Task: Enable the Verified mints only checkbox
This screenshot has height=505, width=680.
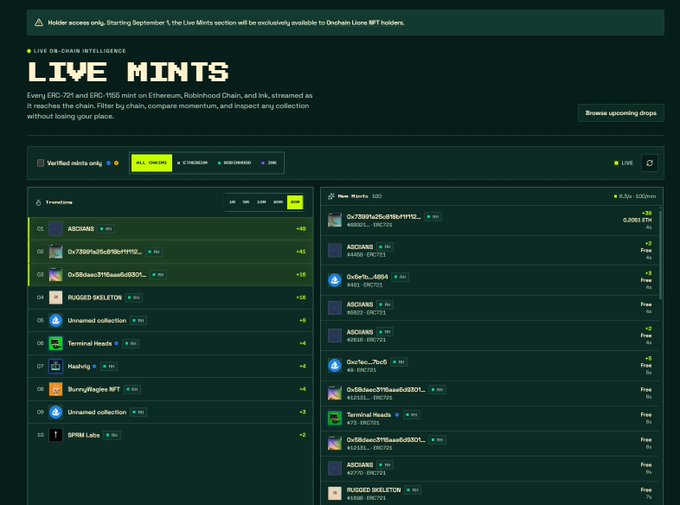Action: (x=40, y=163)
